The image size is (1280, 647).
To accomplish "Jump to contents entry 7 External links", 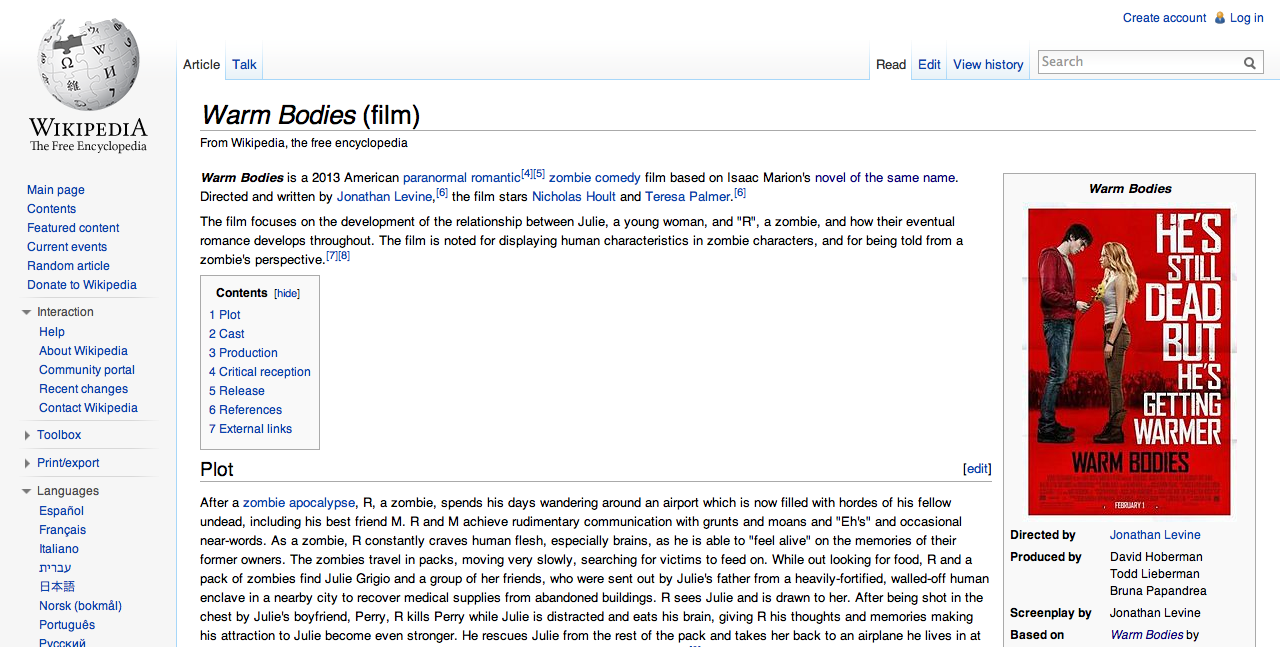I will coord(250,429).
